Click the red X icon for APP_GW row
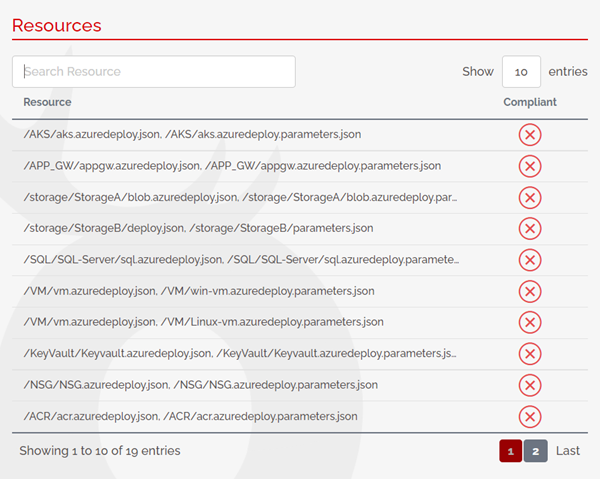The image size is (600, 479). click(530, 166)
